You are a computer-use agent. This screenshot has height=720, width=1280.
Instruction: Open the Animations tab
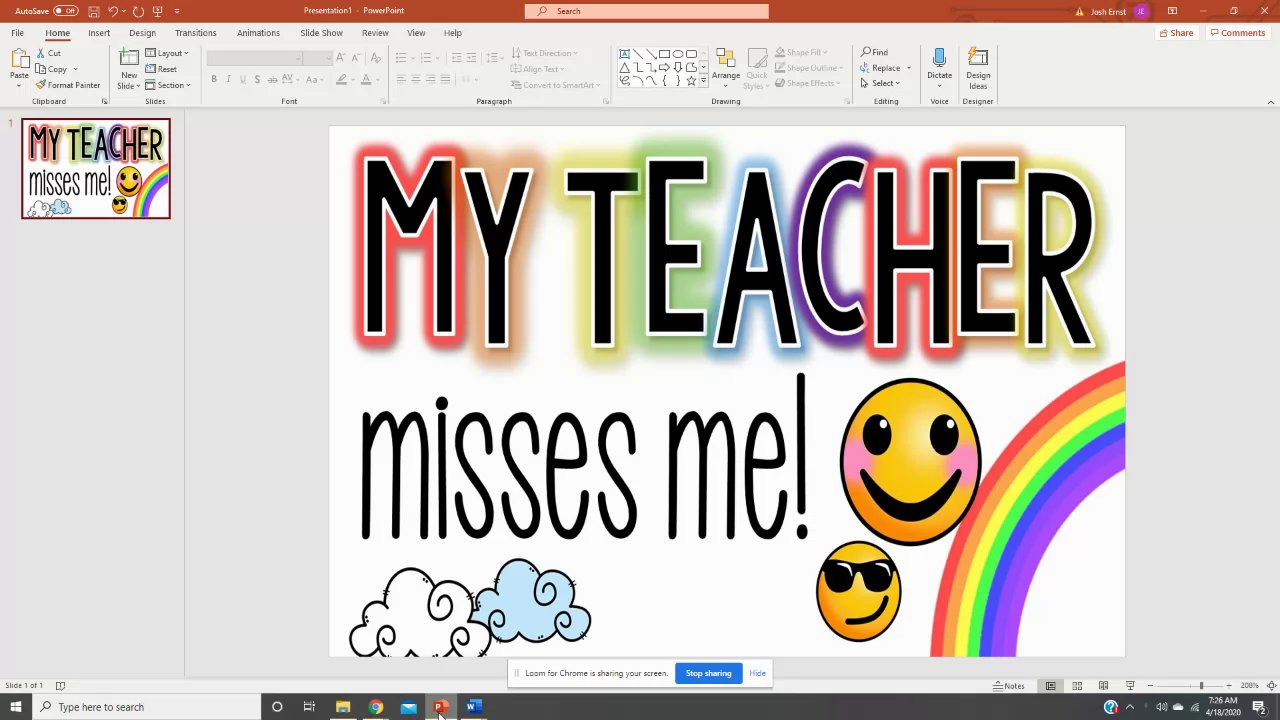(258, 33)
